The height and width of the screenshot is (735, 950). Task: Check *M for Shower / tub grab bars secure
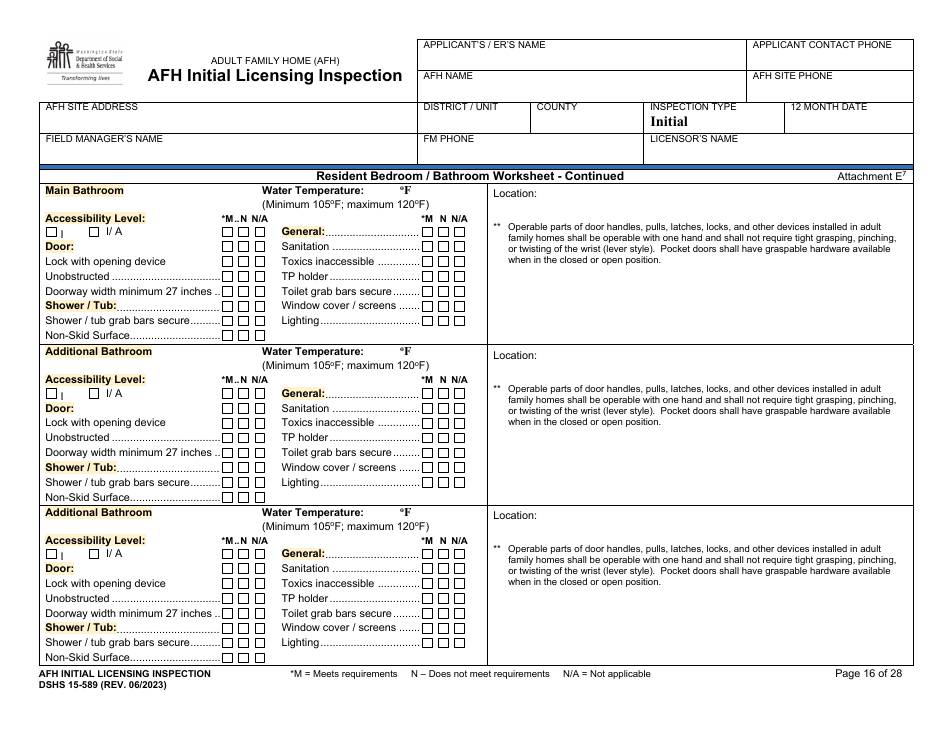[225, 322]
